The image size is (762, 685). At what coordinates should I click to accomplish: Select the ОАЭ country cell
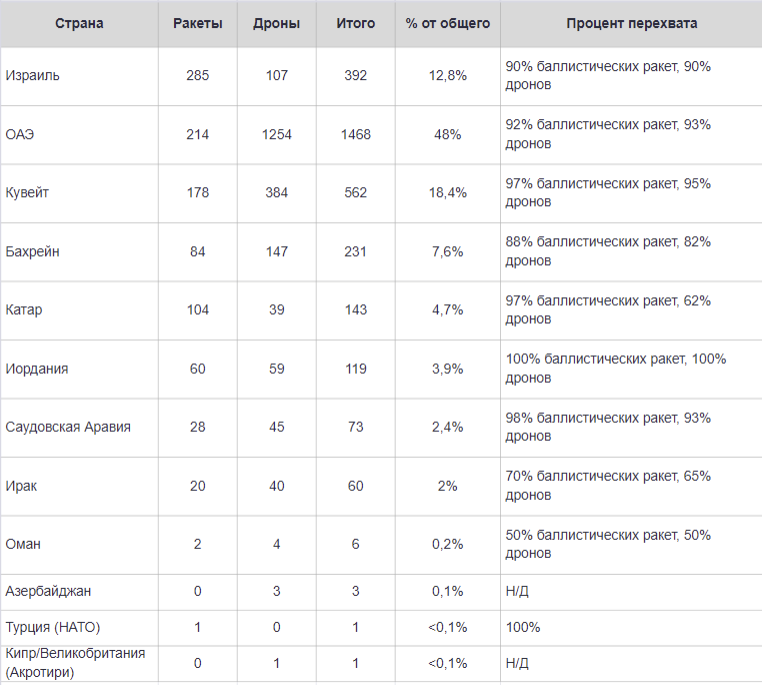click(x=20, y=135)
